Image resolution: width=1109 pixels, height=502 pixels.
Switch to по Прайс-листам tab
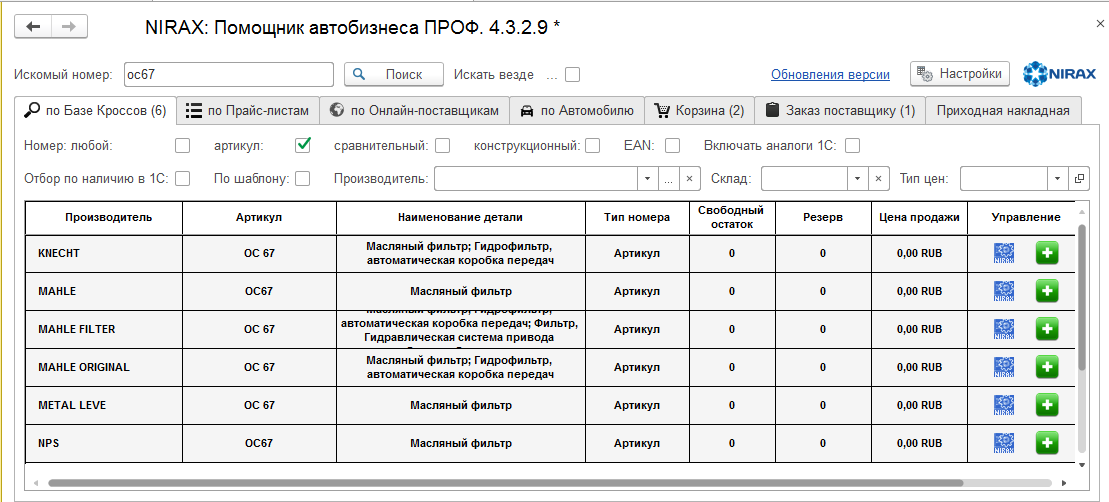point(248,111)
